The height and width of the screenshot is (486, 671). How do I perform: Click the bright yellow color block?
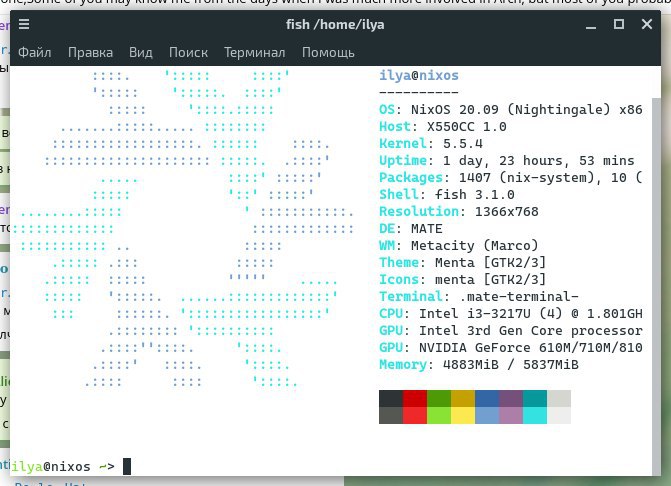[463, 415]
